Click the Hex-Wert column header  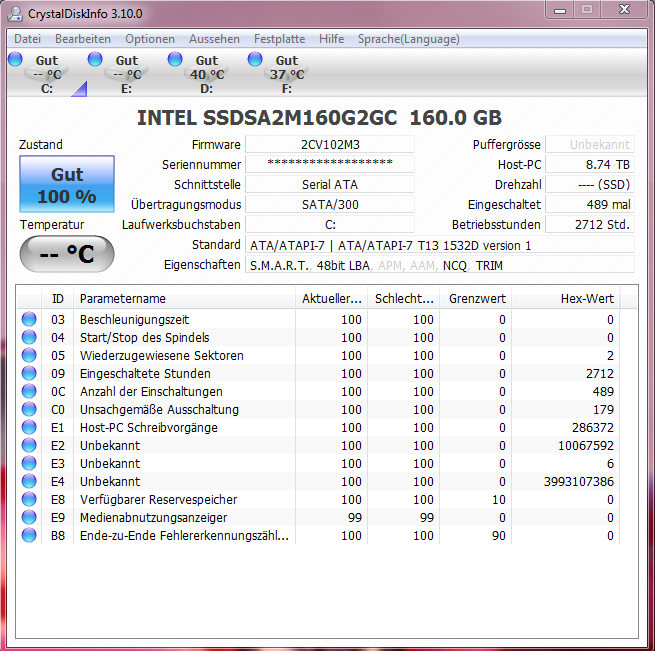coord(566,299)
